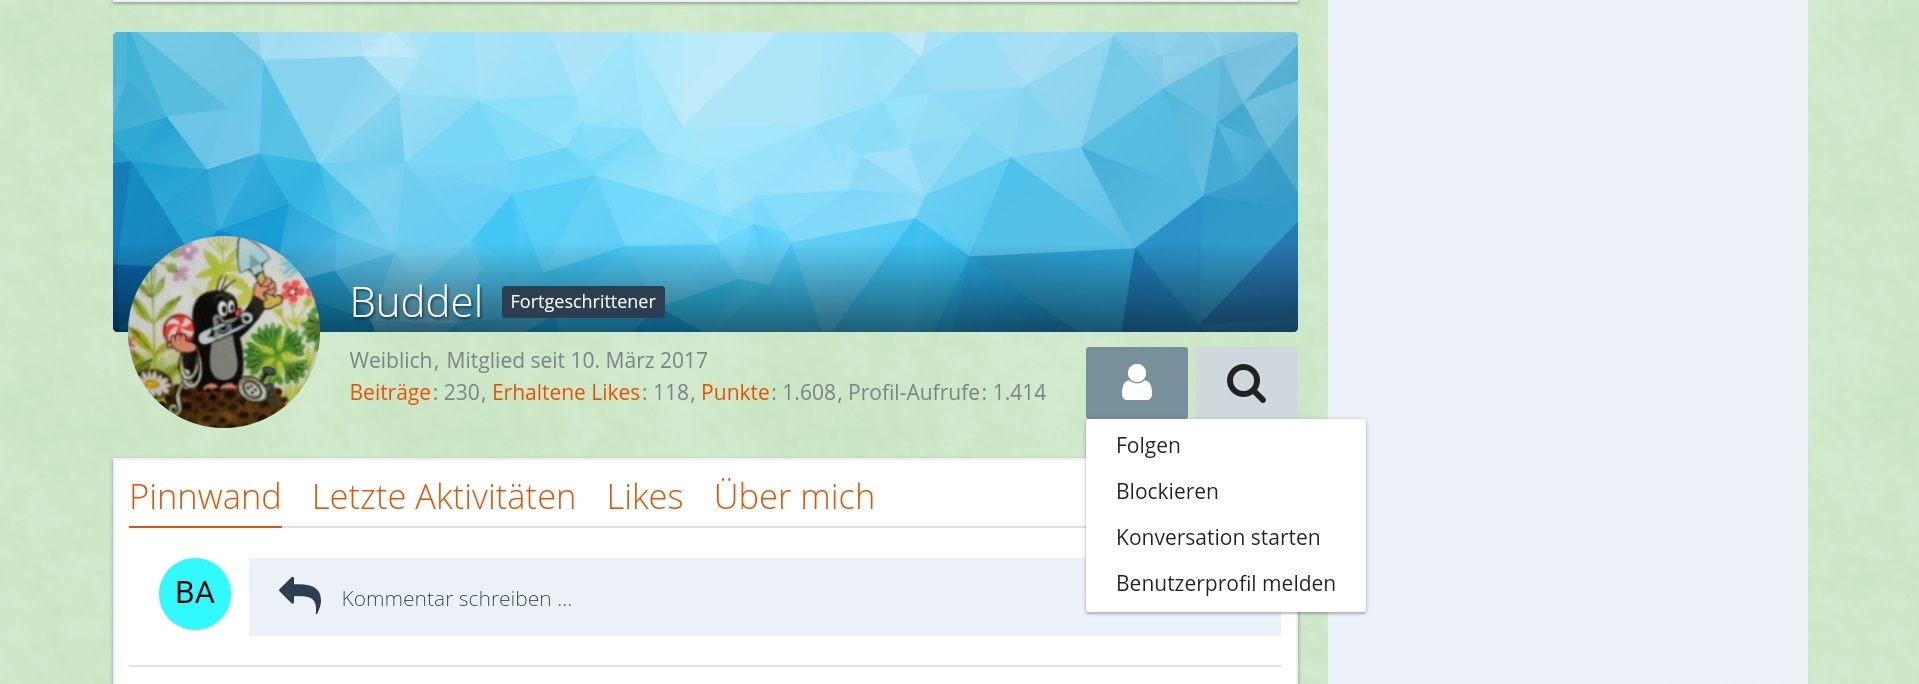Switch to the Pinnwand tab
The width and height of the screenshot is (1919, 684).
(x=205, y=497)
